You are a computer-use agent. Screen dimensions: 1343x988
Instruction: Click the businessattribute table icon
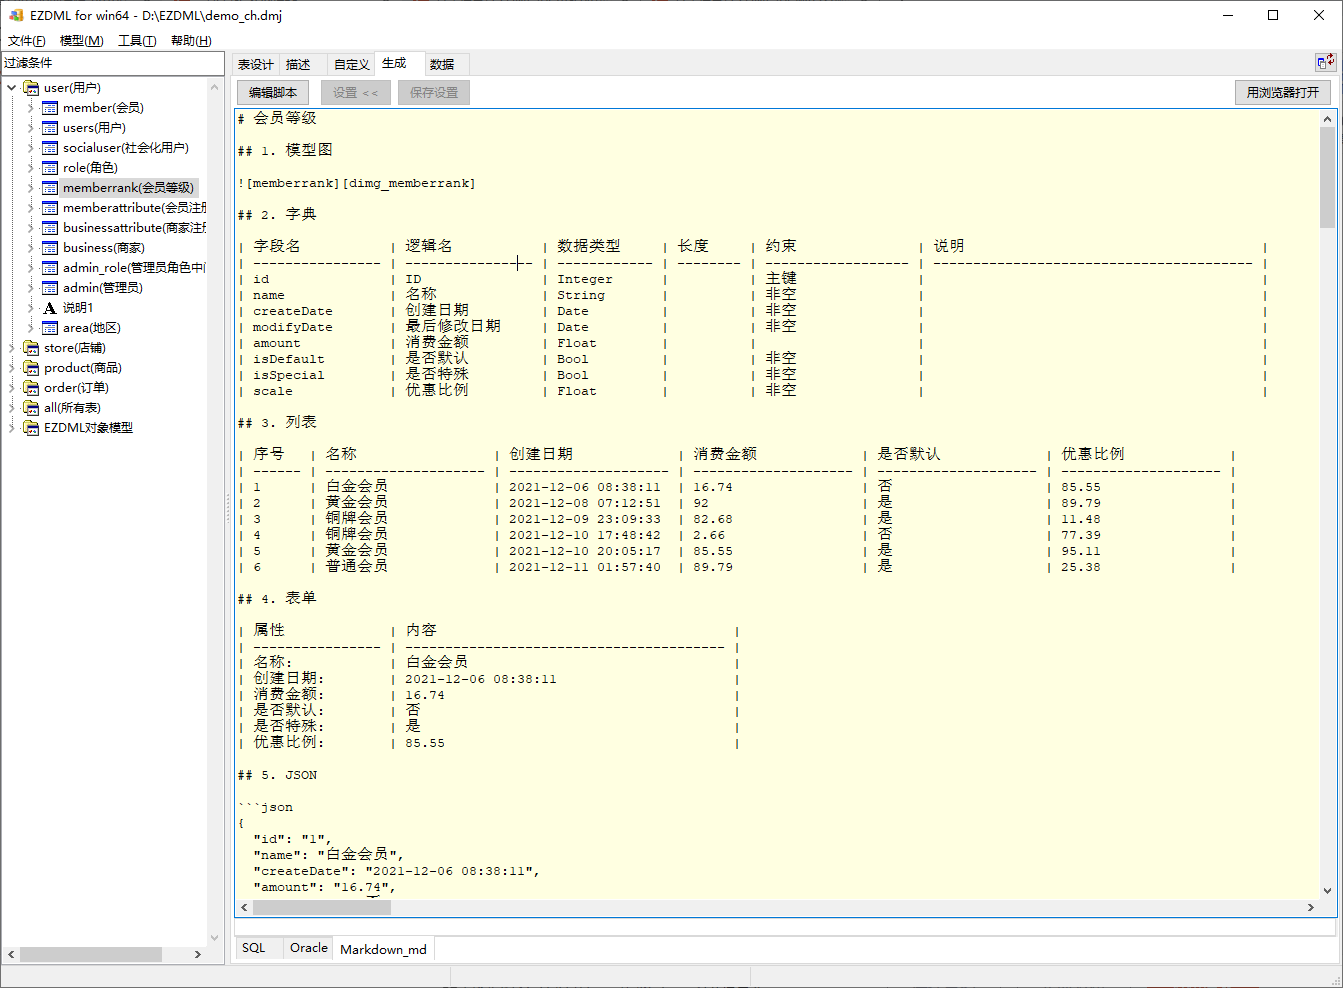[50, 228]
